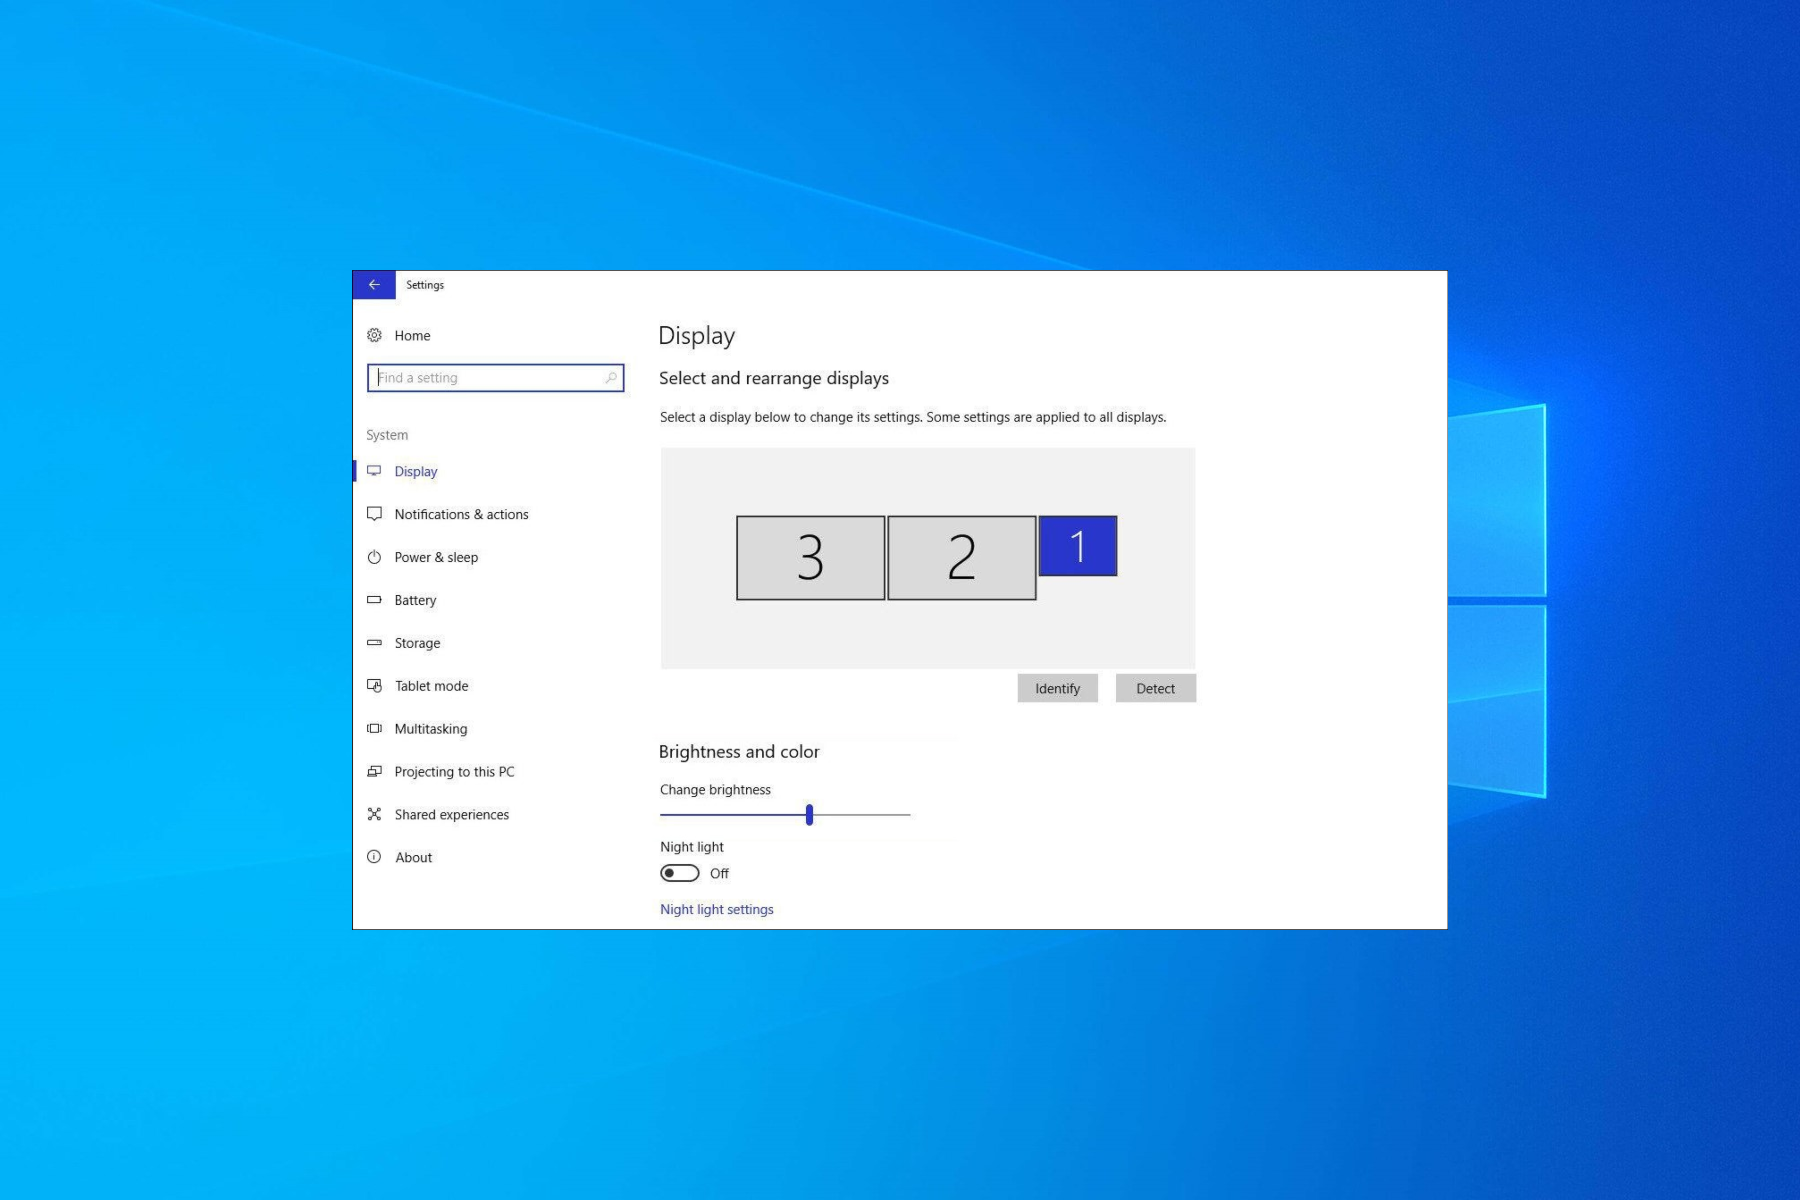Click in the Find a setting search box
This screenshot has width=1800, height=1200.
(496, 378)
